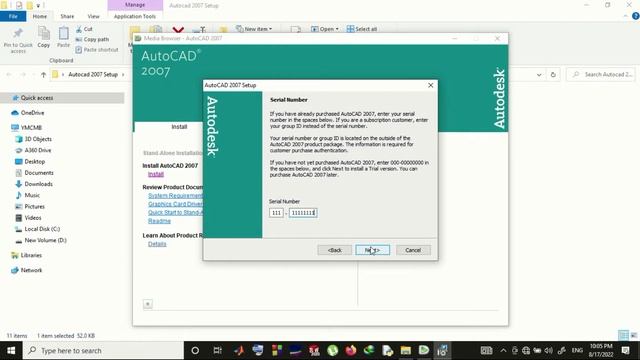Click Autocad 2007 Setup in the address path

click(93, 75)
